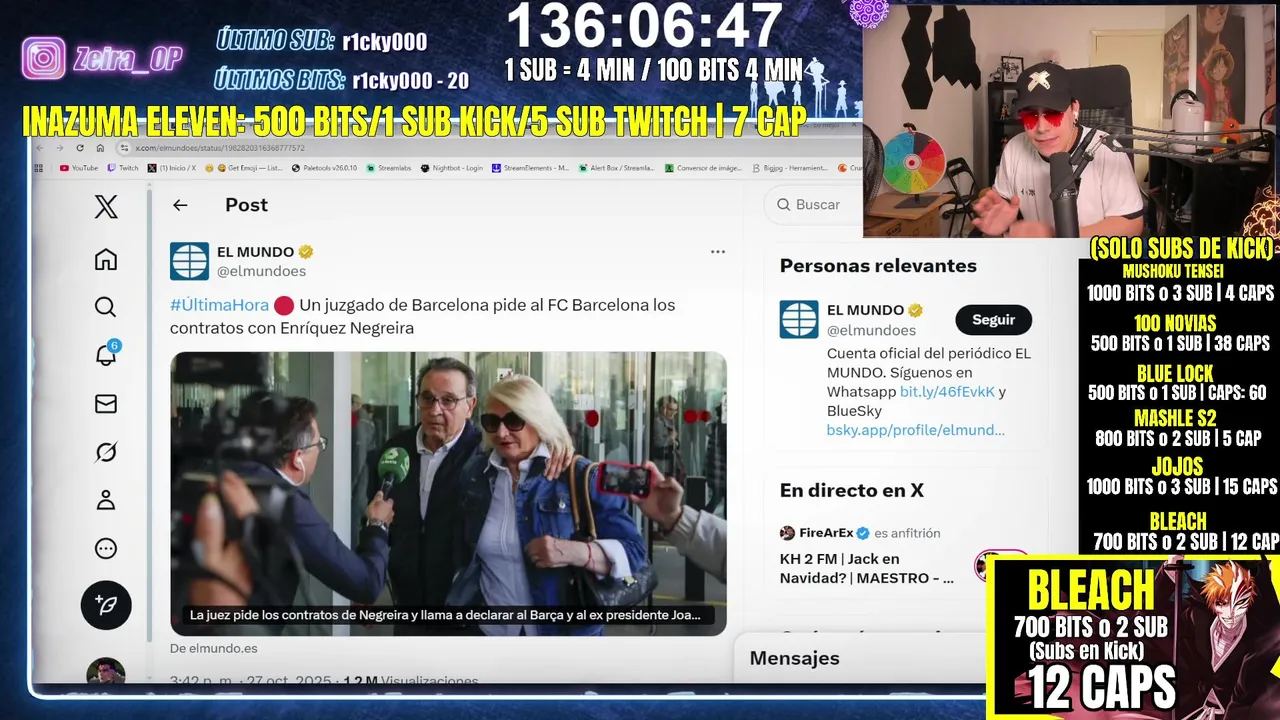Open the bit.ly/46fEvkK link
The height and width of the screenshot is (720, 1280).
pos(947,391)
